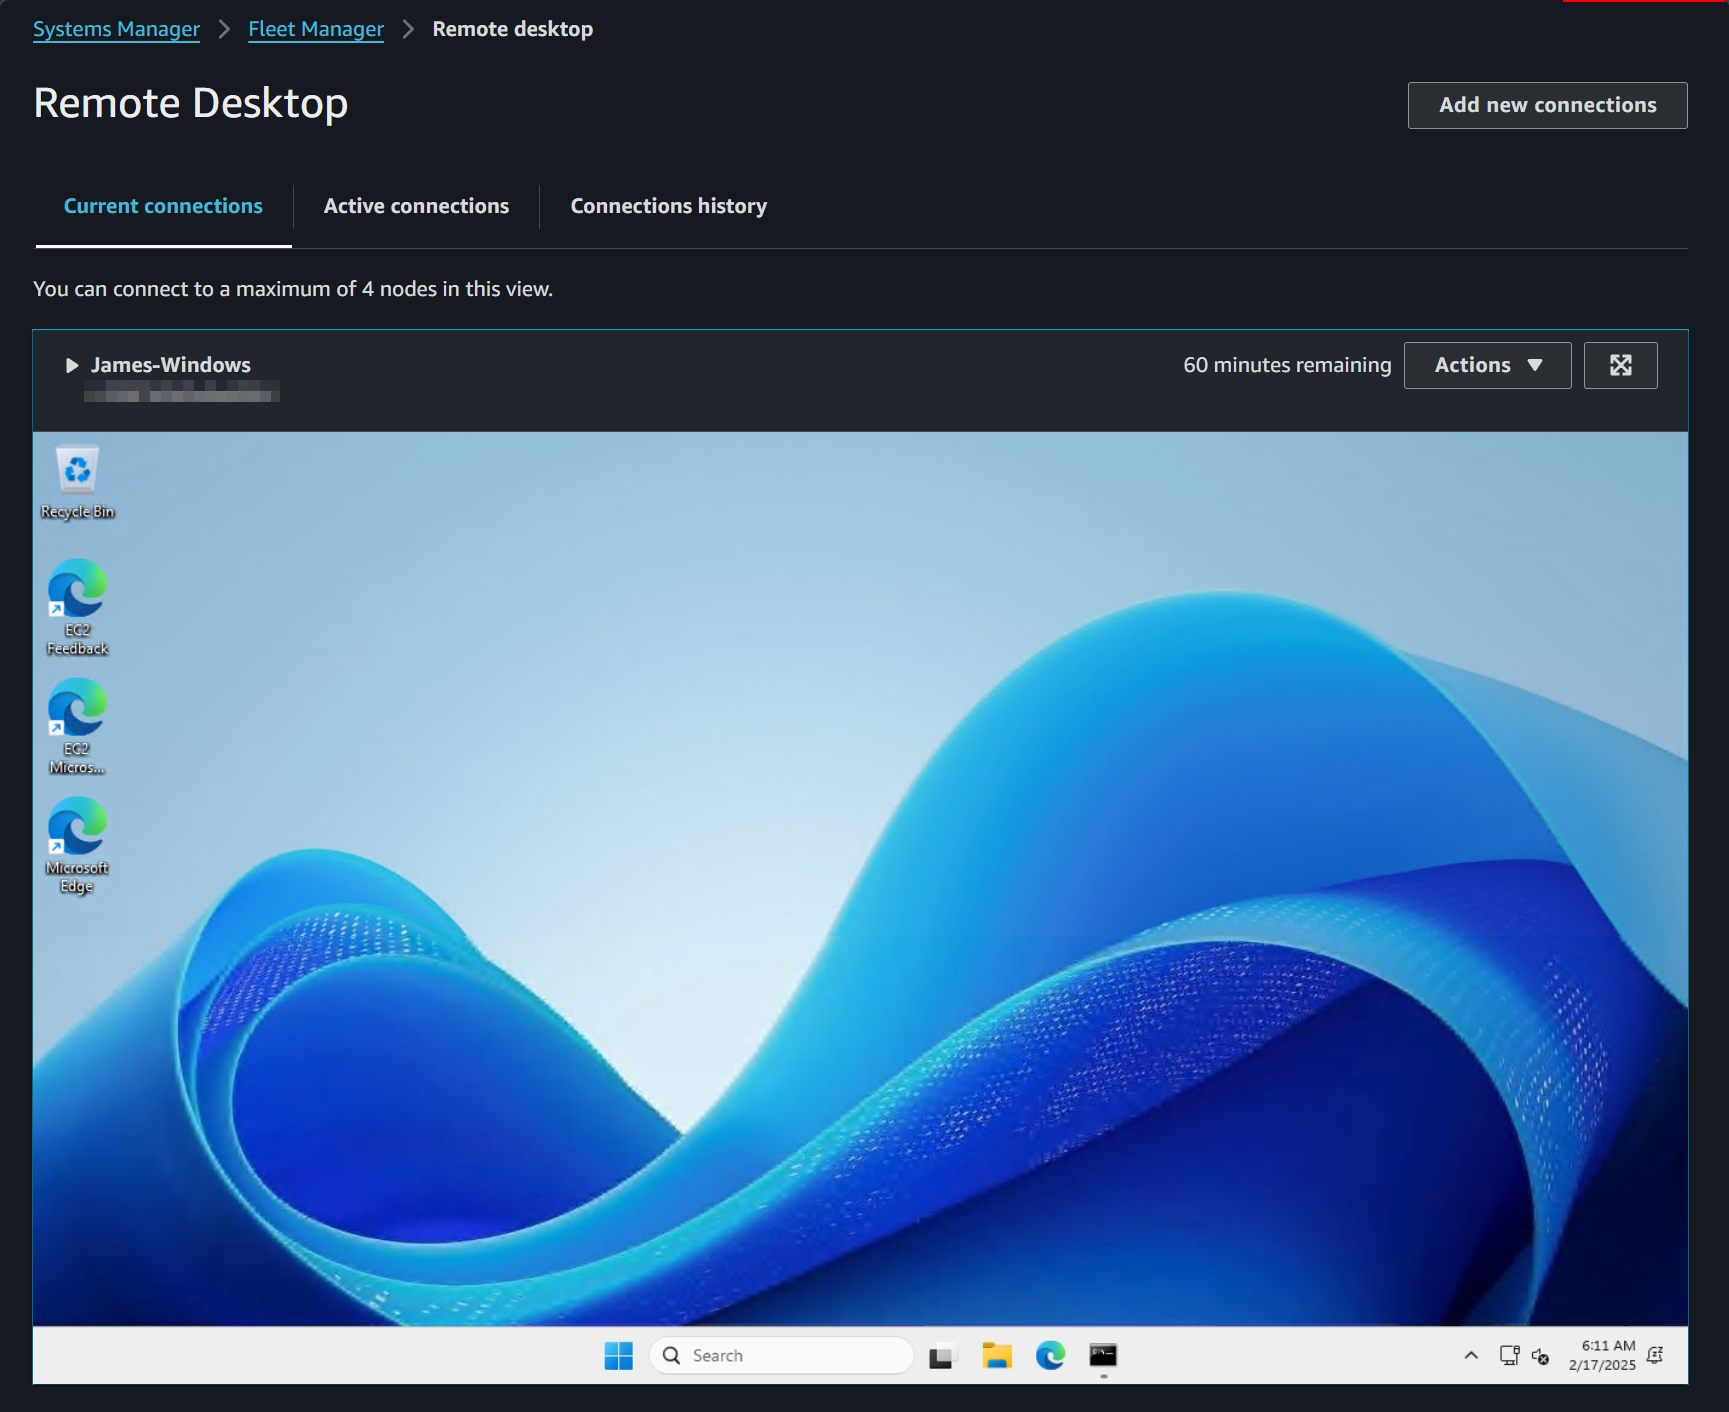The height and width of the screenshot is (1412, 1729).
Task: Go to the Fleet Manager breadcrumb
Action: (x=316, y=29)
